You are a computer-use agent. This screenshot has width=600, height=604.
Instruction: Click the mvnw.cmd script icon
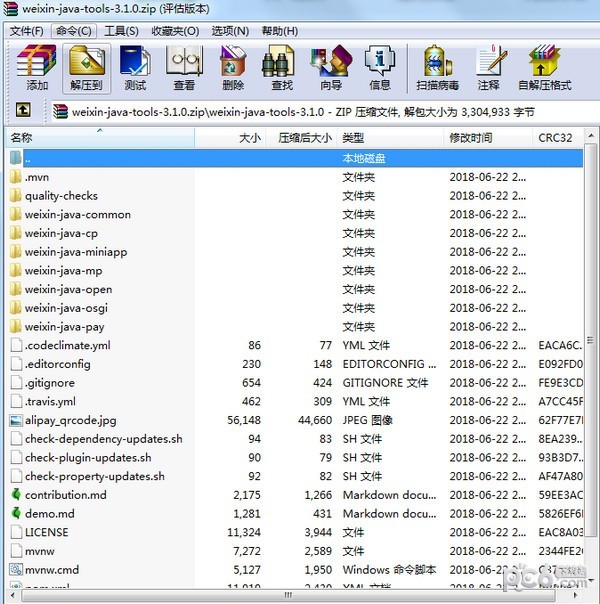click(x=16, y=569)
